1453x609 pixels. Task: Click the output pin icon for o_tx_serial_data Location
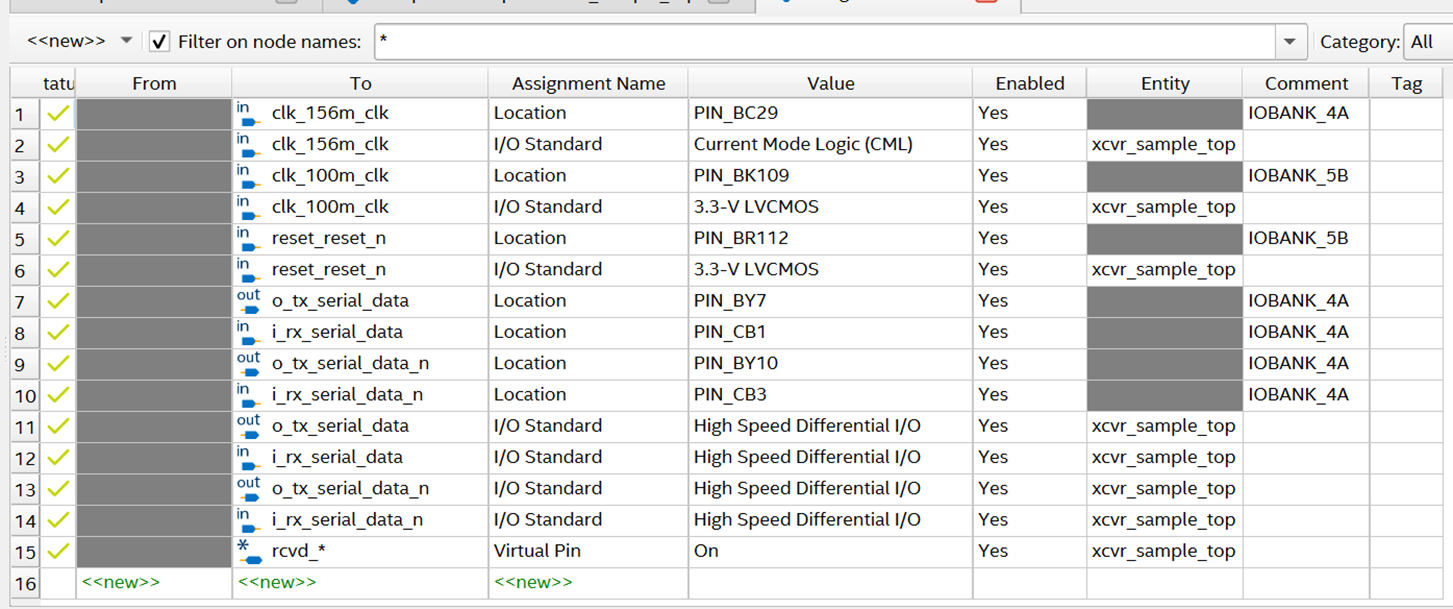tap(248, 301)
